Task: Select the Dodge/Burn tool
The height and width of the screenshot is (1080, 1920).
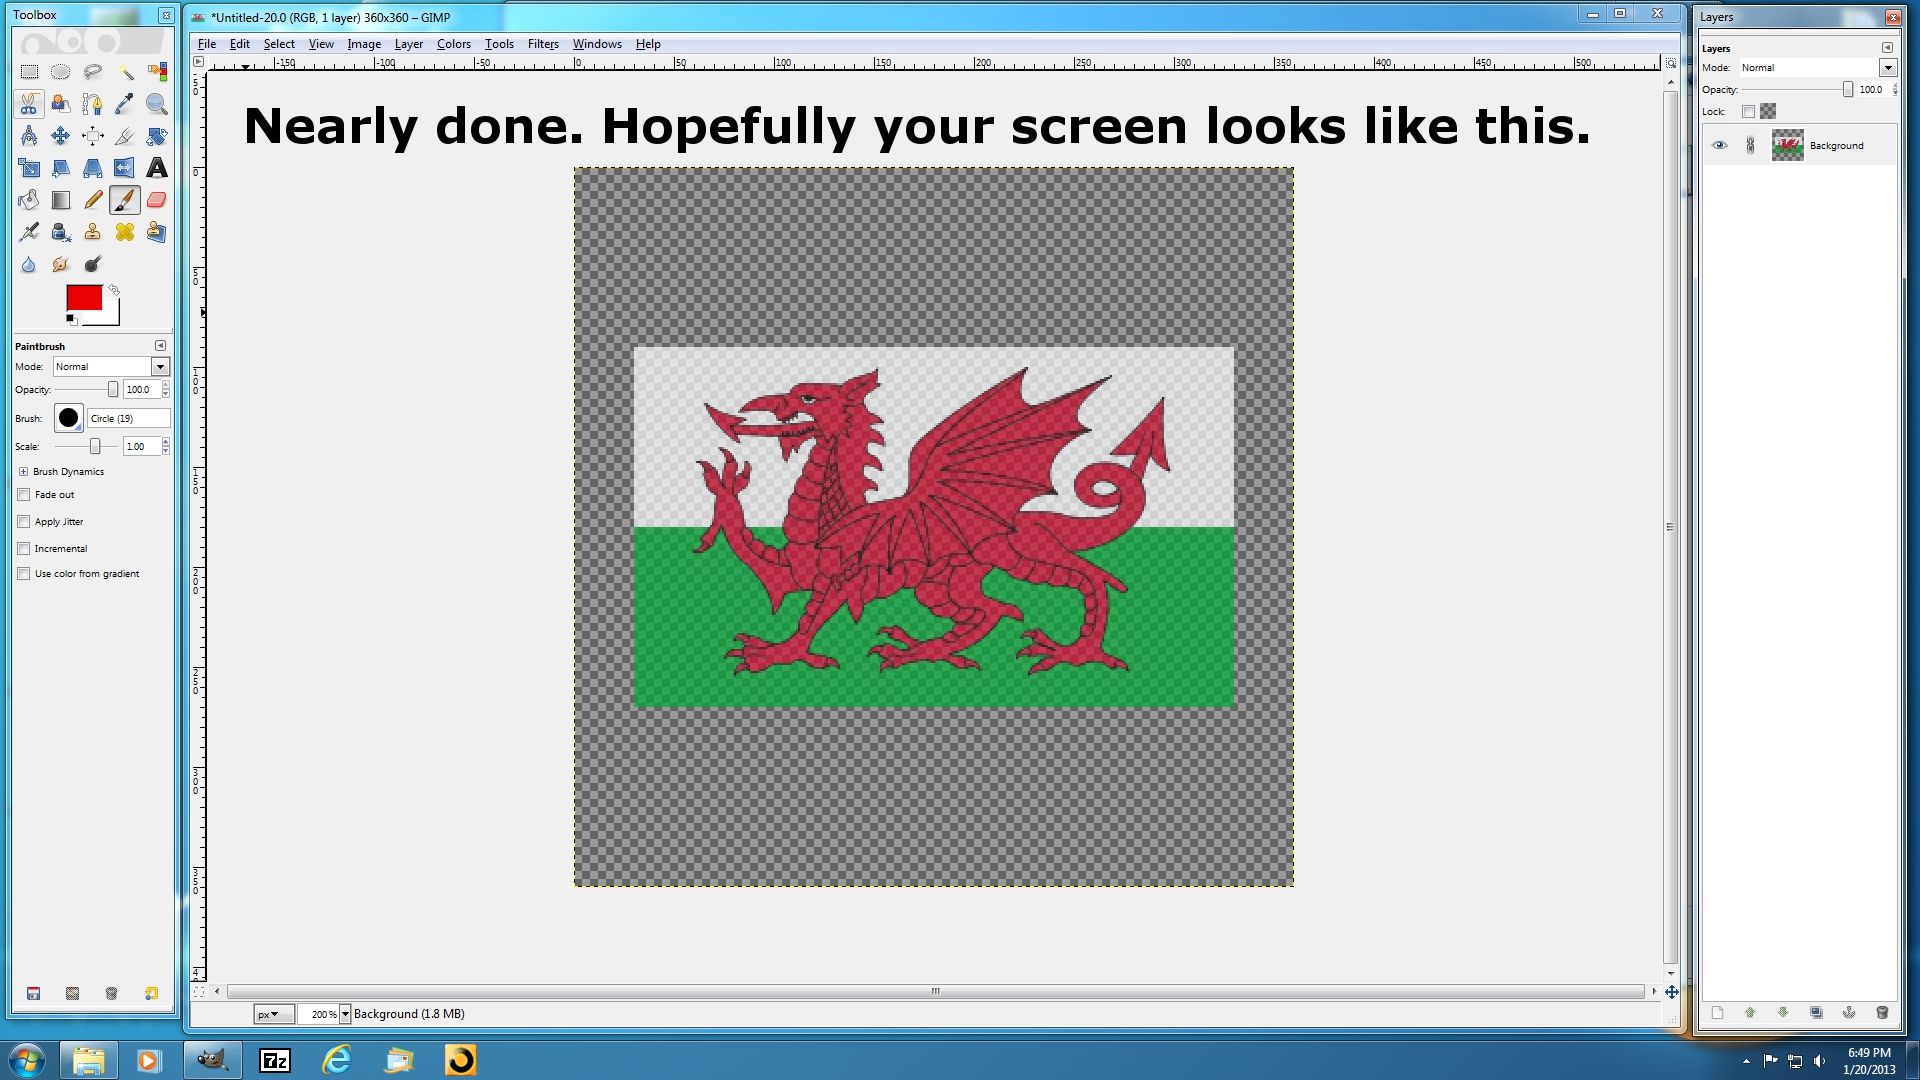Action: click(93, 264)
